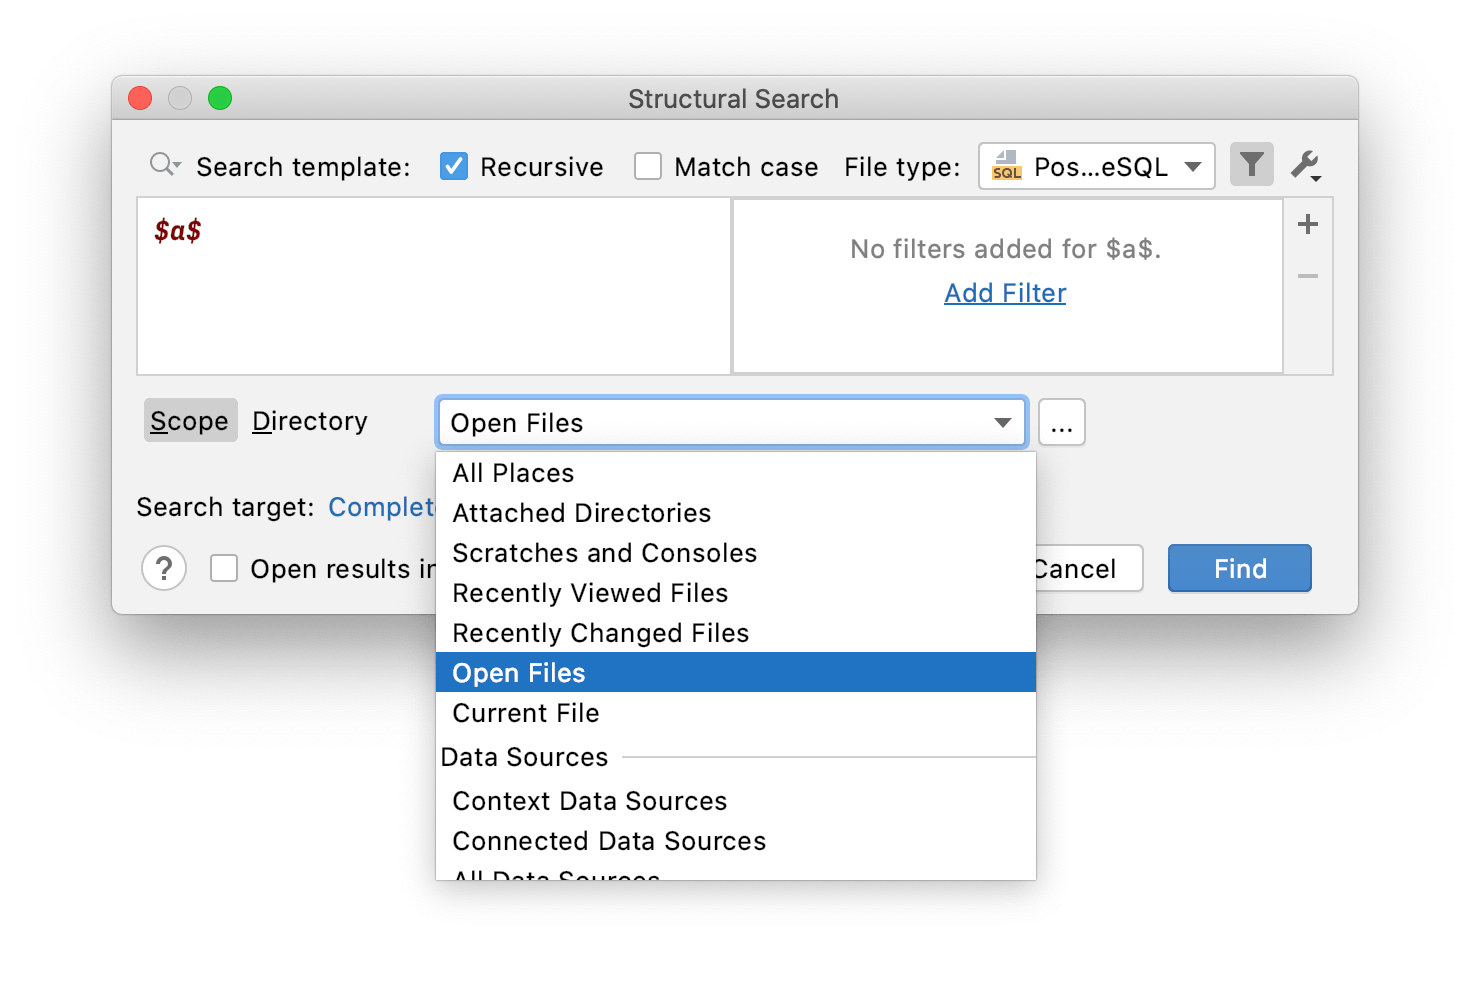
Task: Open the filter funnel options
Action: [1251, 165]
